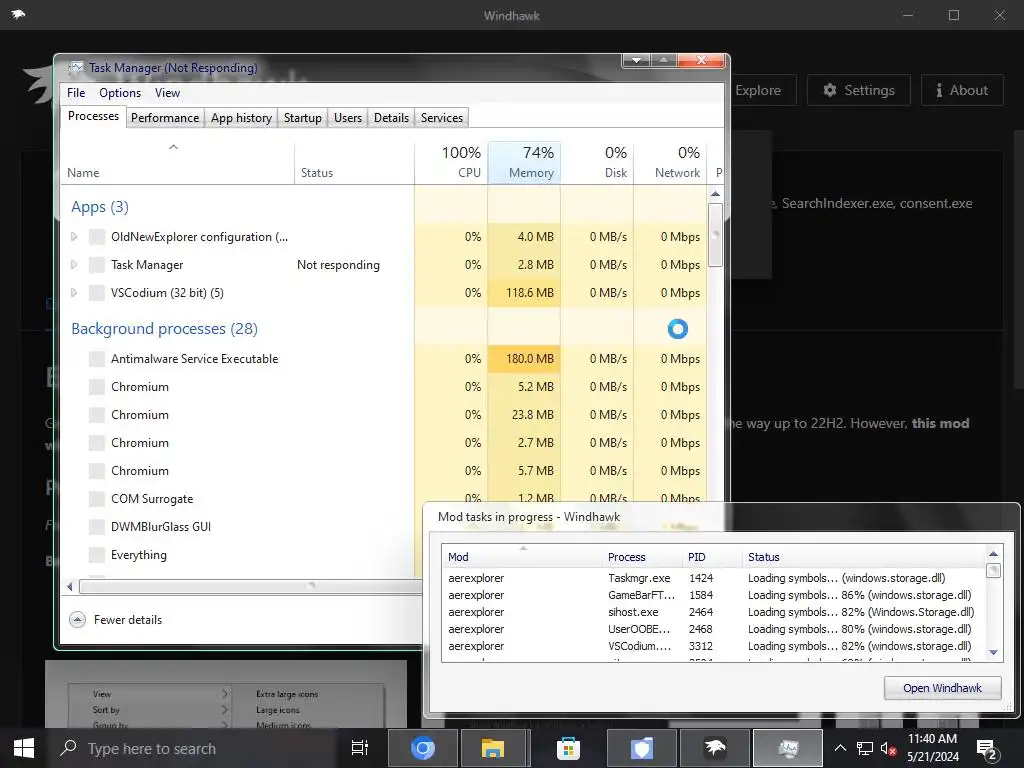Sort mod tasks by Process column
1024x768 pixels.
(641, 557)
